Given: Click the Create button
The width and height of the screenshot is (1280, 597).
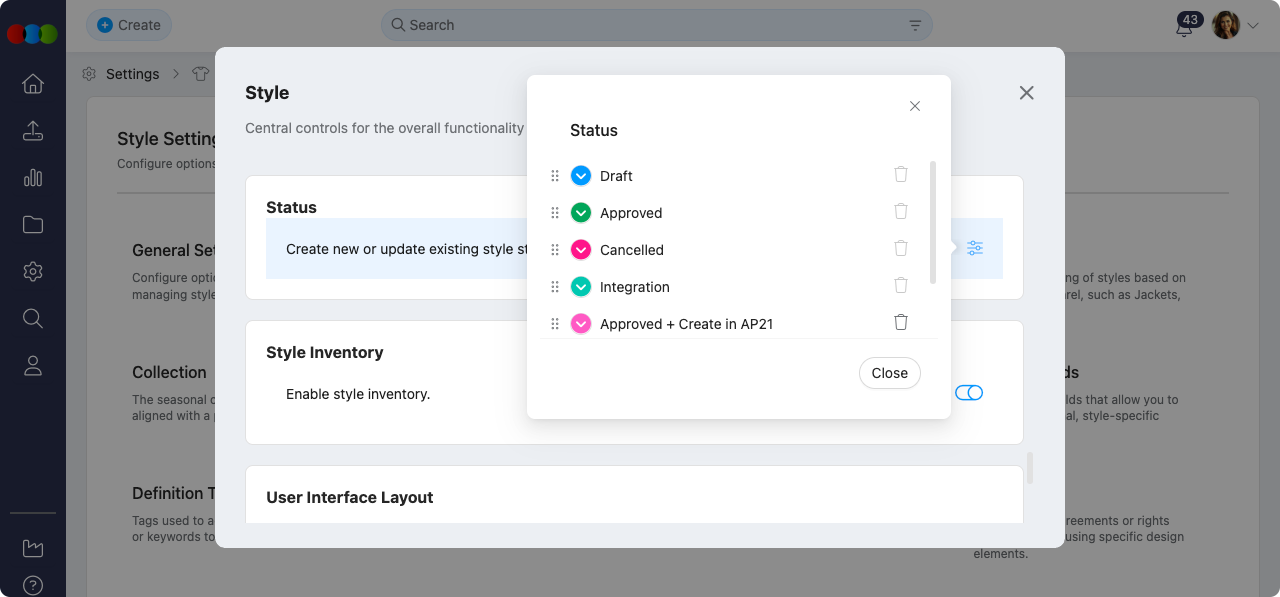Looking at the screenshot, I should coord(129,25).
